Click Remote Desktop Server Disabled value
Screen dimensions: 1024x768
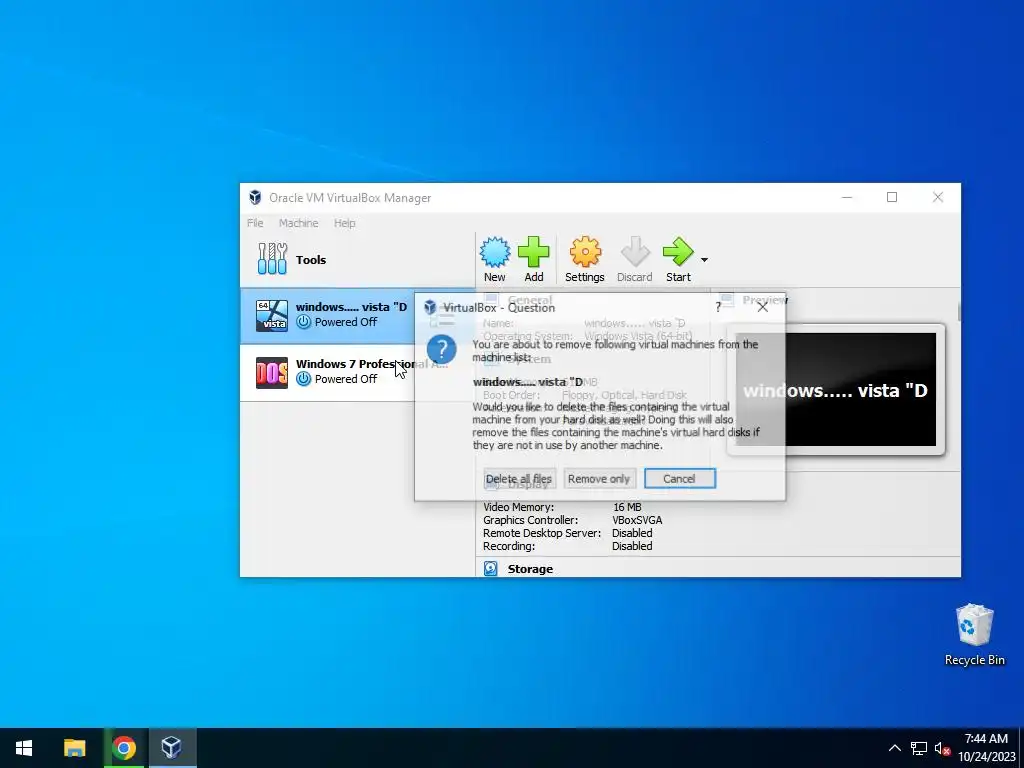coord(632,534)
